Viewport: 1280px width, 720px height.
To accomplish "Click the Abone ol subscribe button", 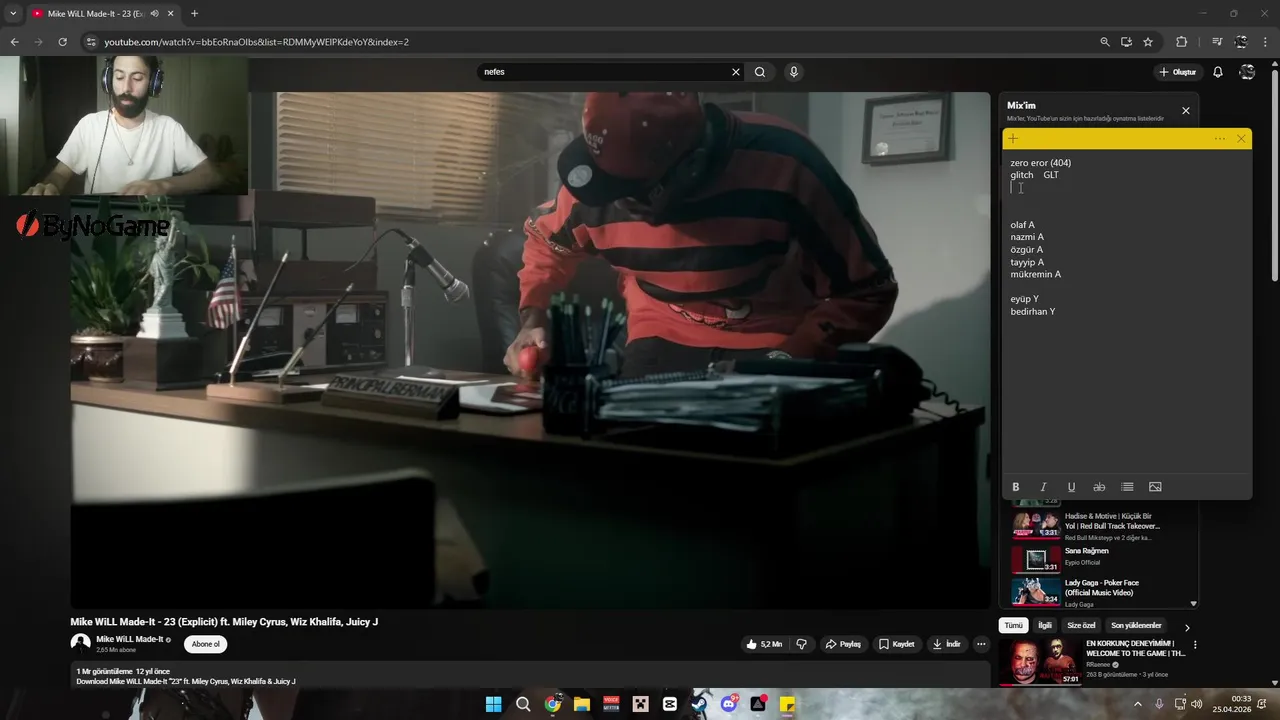I will pos(205,644).
